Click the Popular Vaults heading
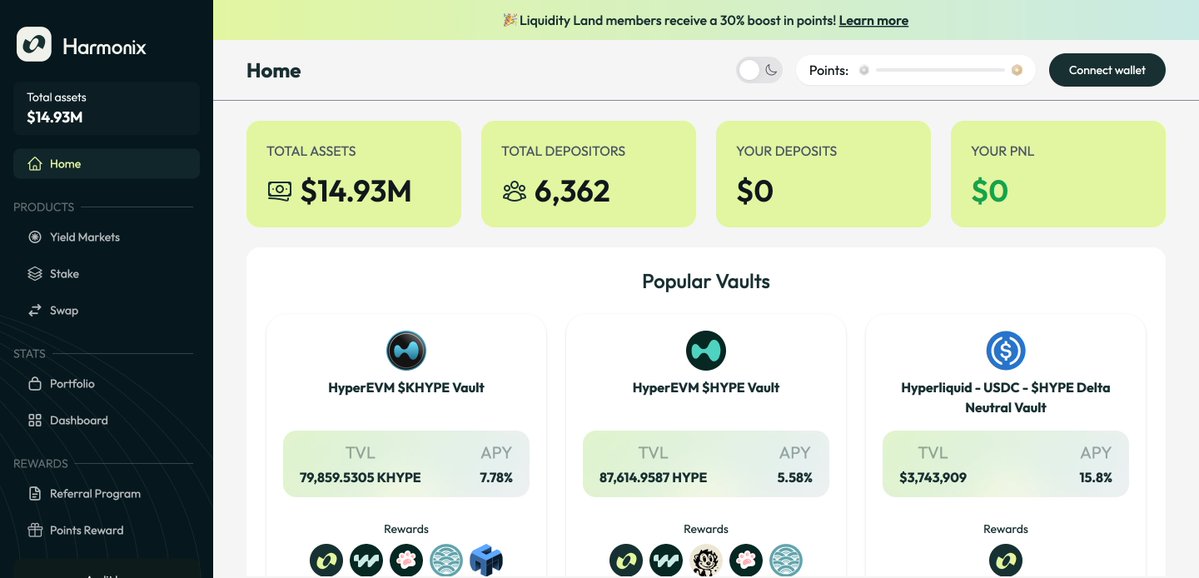 (x=706, y=281)
